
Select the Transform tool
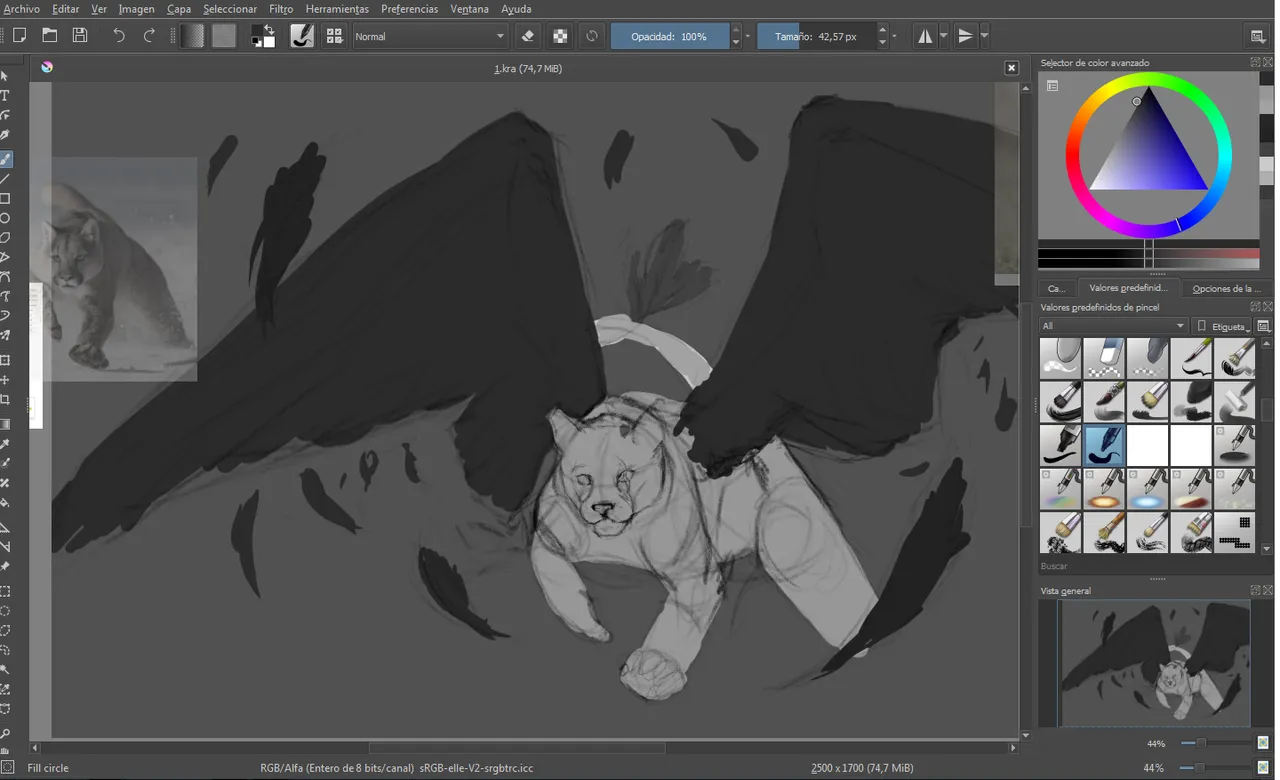click(x=5, y=360)
